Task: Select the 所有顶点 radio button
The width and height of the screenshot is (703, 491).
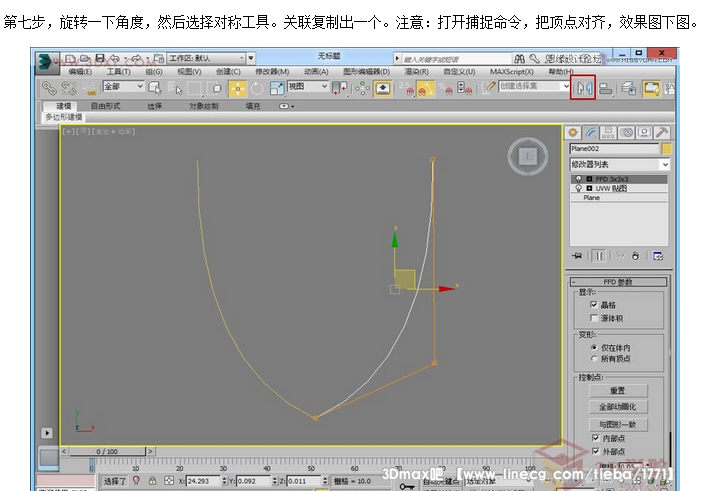Action: pyautogui.click(x=594, y=358)
